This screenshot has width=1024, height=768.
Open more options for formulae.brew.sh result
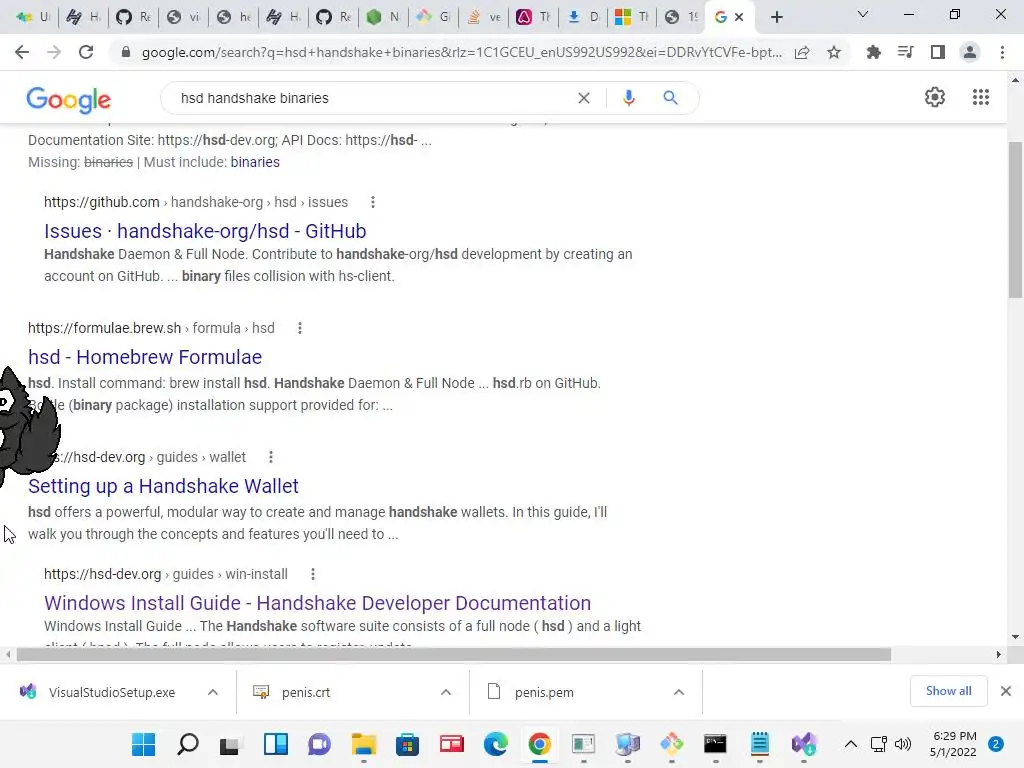click(x=300, y=328)
